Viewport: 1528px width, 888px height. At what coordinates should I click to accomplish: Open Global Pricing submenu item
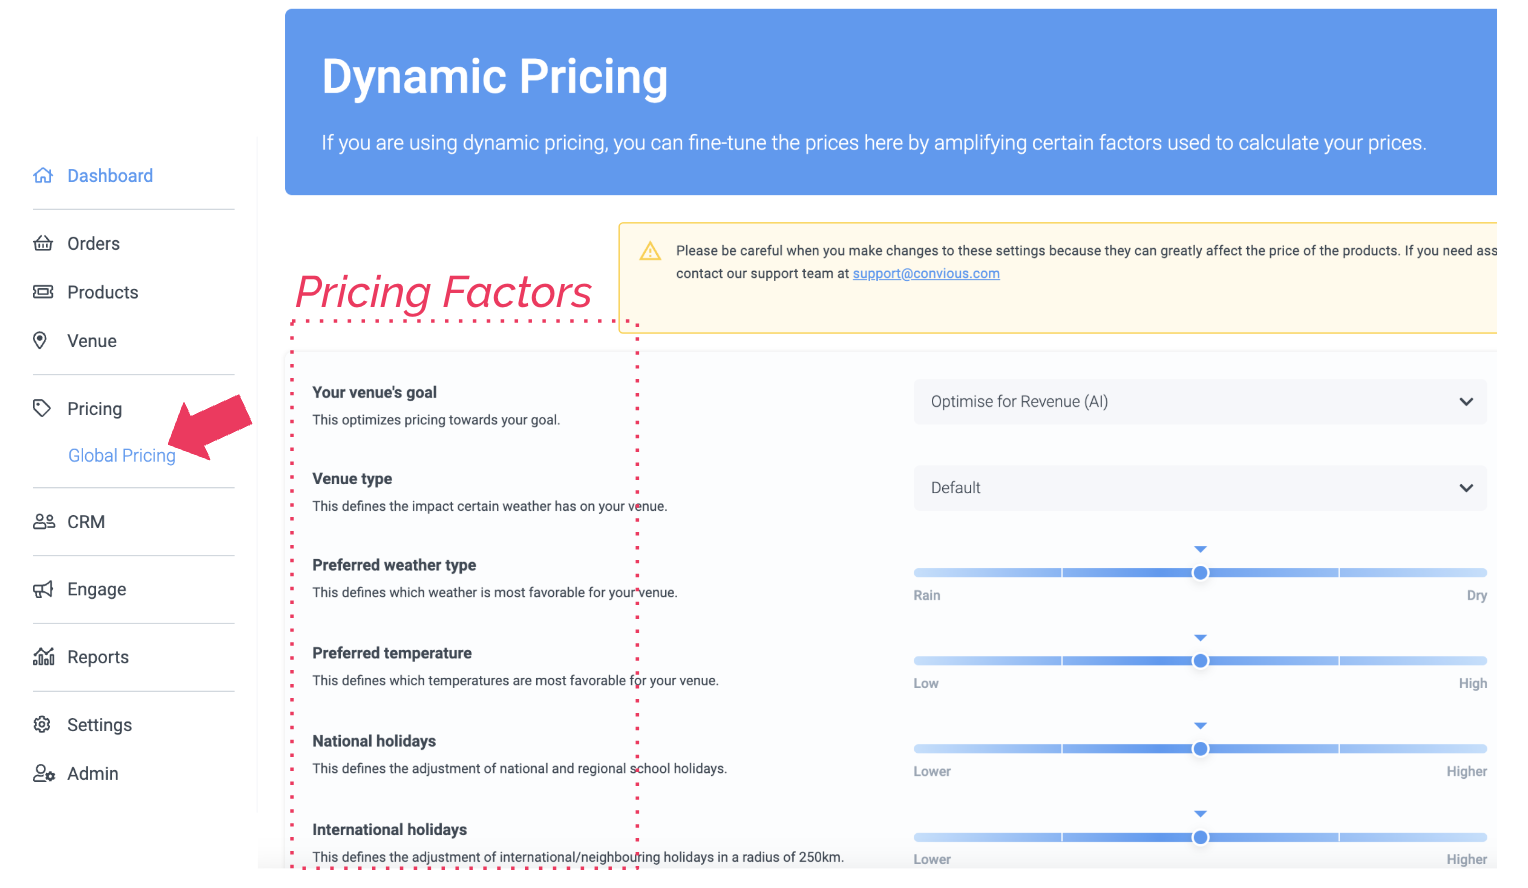(x=122, y=456)
